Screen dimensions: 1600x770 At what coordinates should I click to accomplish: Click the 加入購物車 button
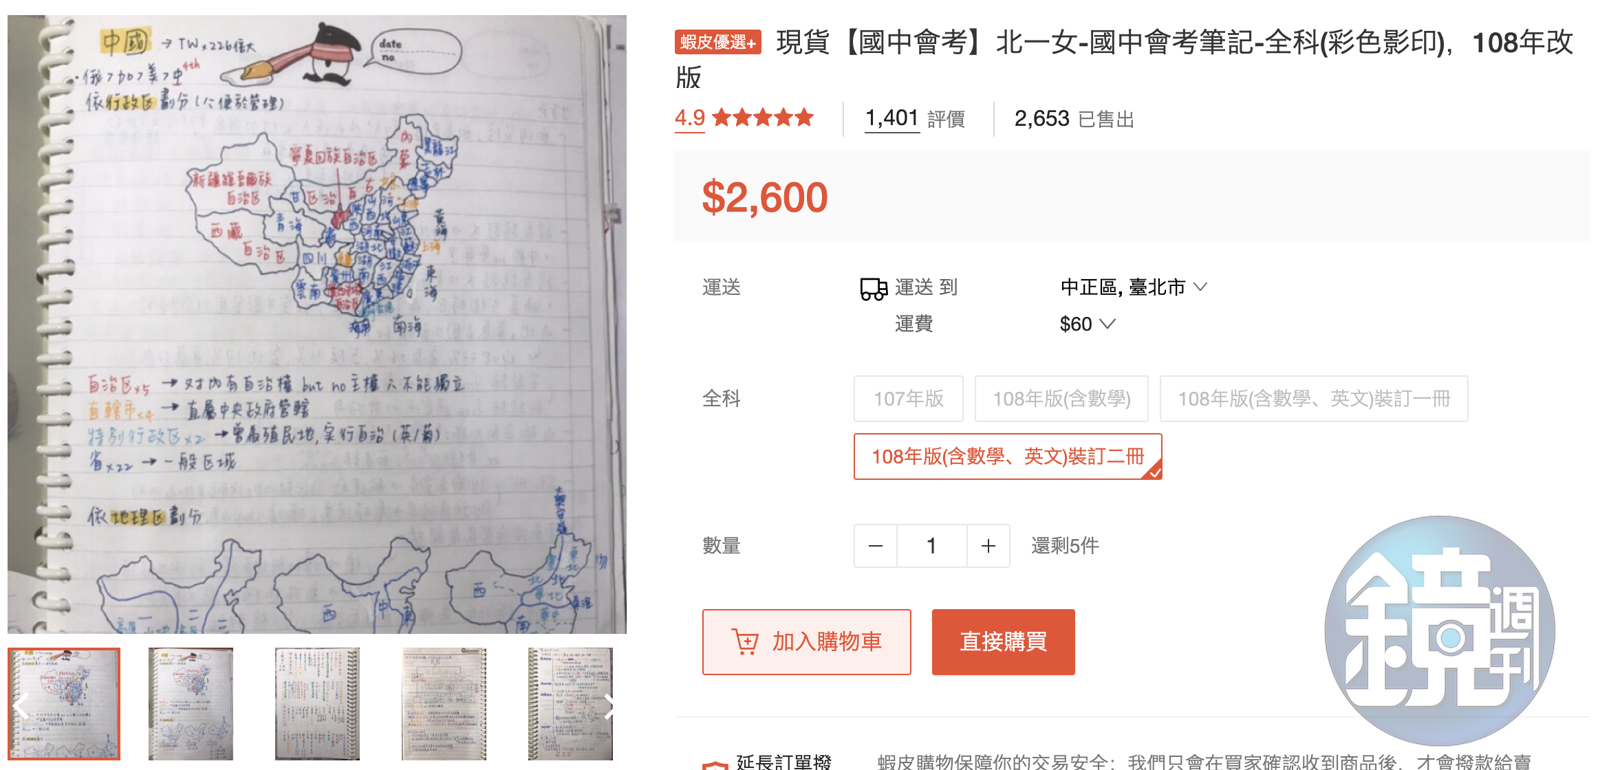pos(806,642)
